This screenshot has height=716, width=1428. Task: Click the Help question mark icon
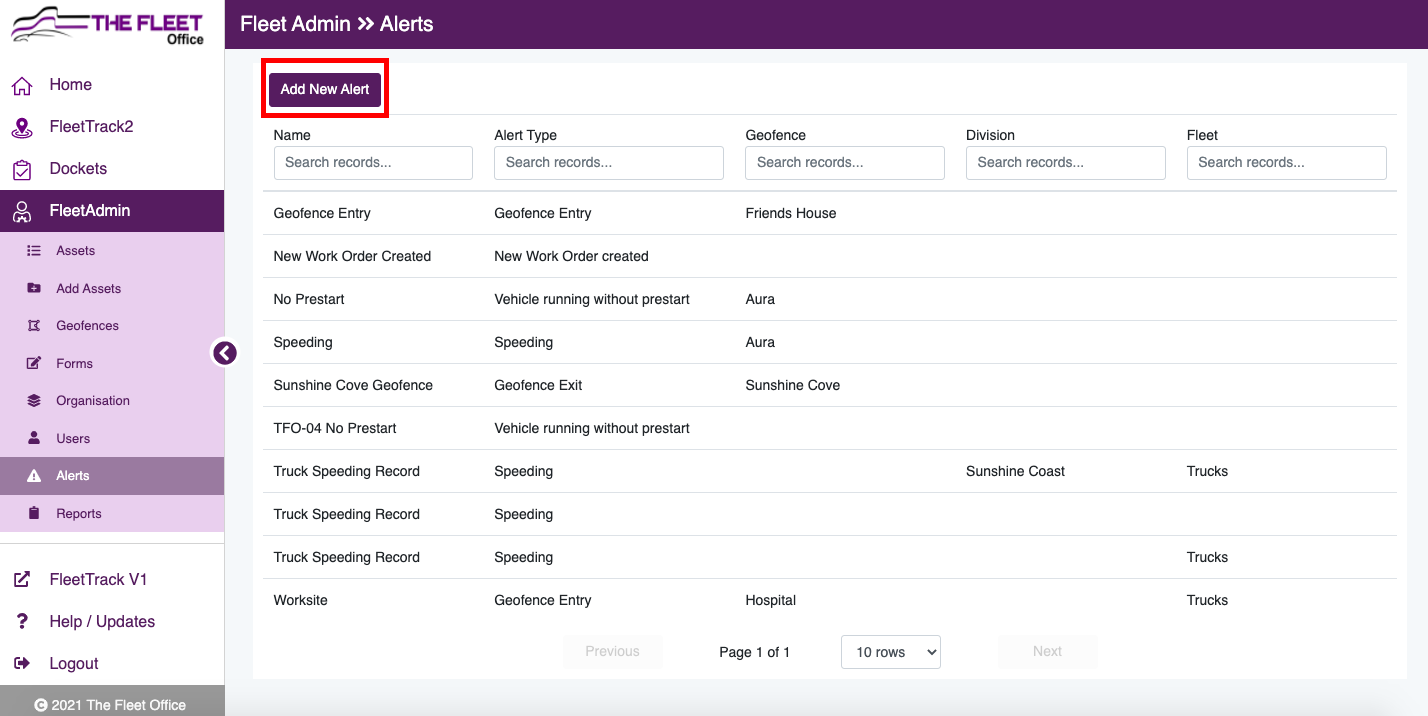tap(21, 622)
